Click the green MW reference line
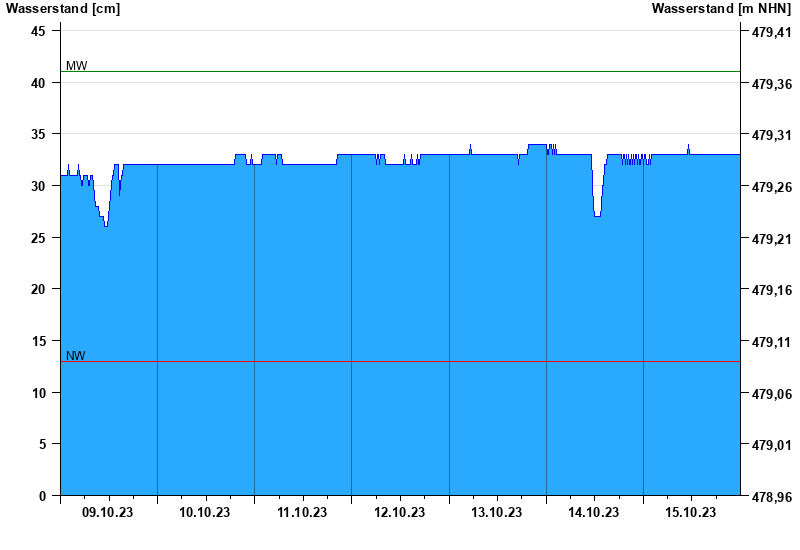Image resolution: width=800 pixels, height=550 pixels. tap(401, 71)
